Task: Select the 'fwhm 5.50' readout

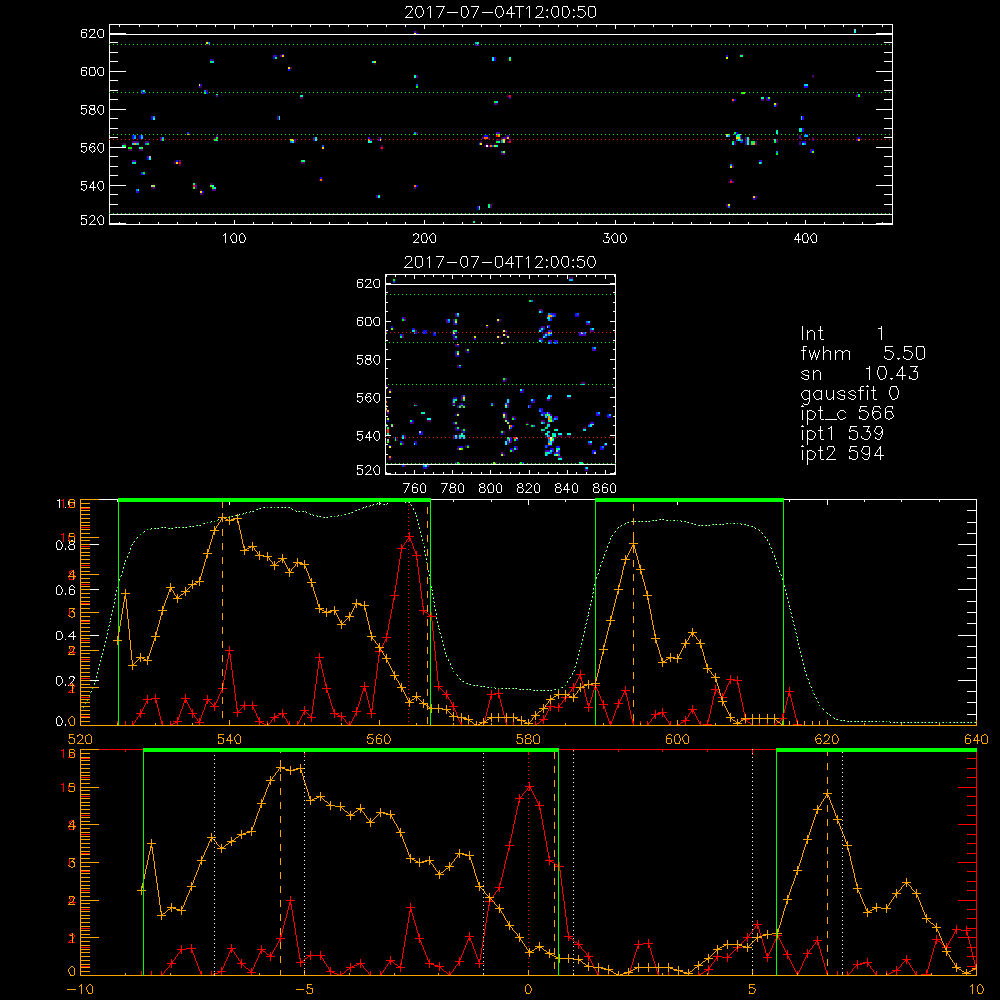Action: click(863, 353)
